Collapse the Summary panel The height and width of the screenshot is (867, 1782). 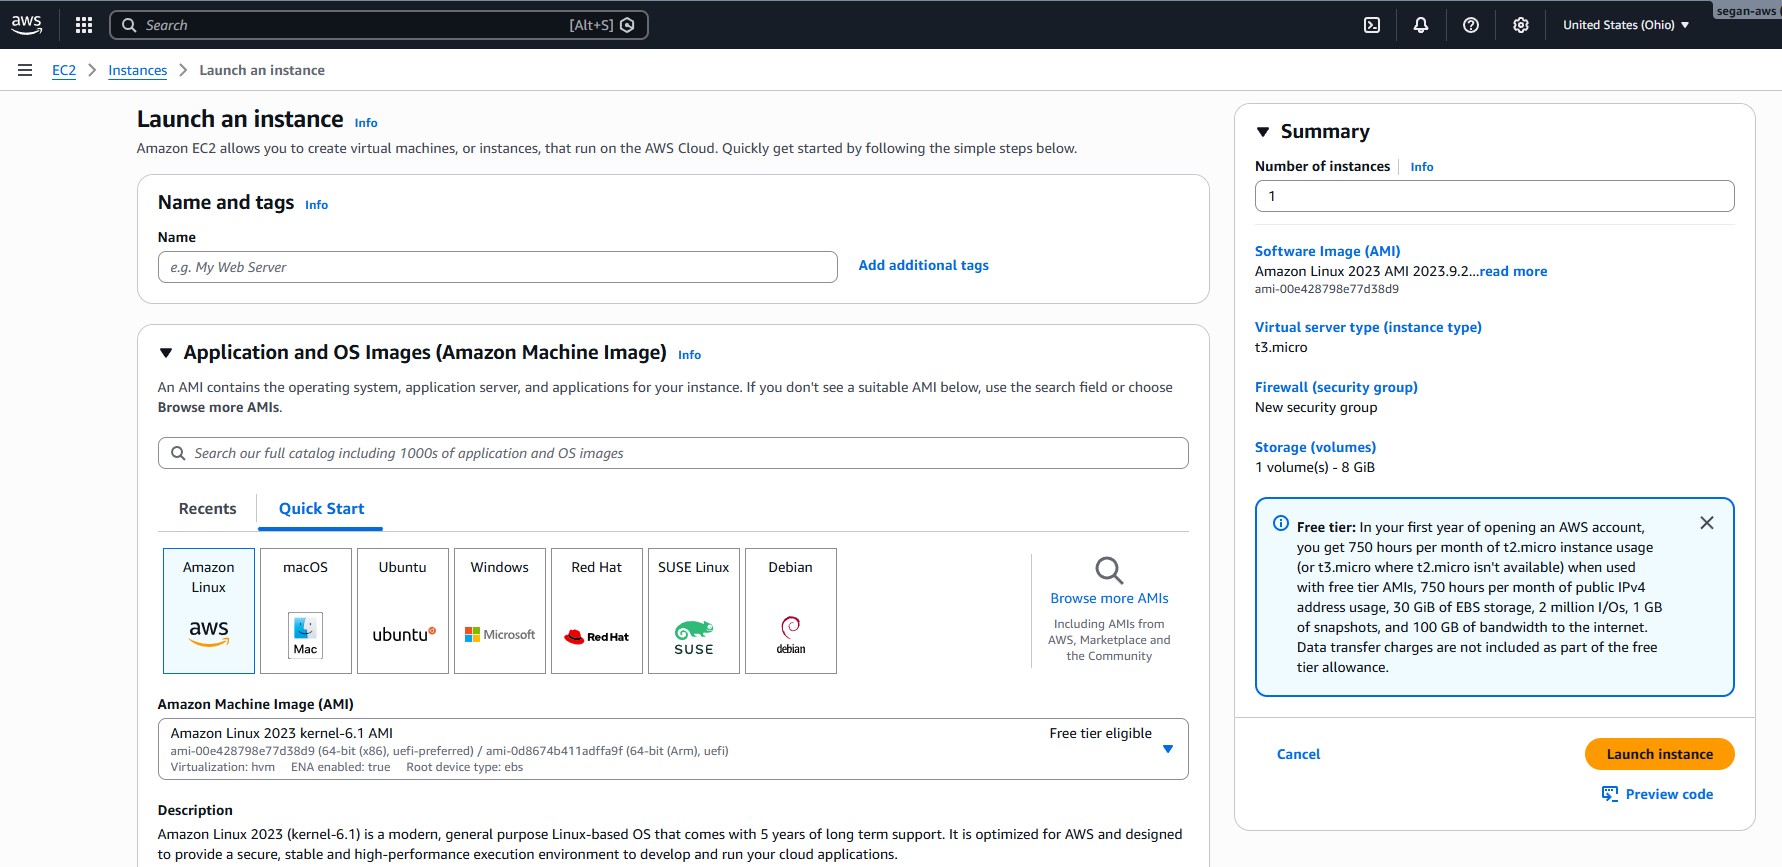1263,132
